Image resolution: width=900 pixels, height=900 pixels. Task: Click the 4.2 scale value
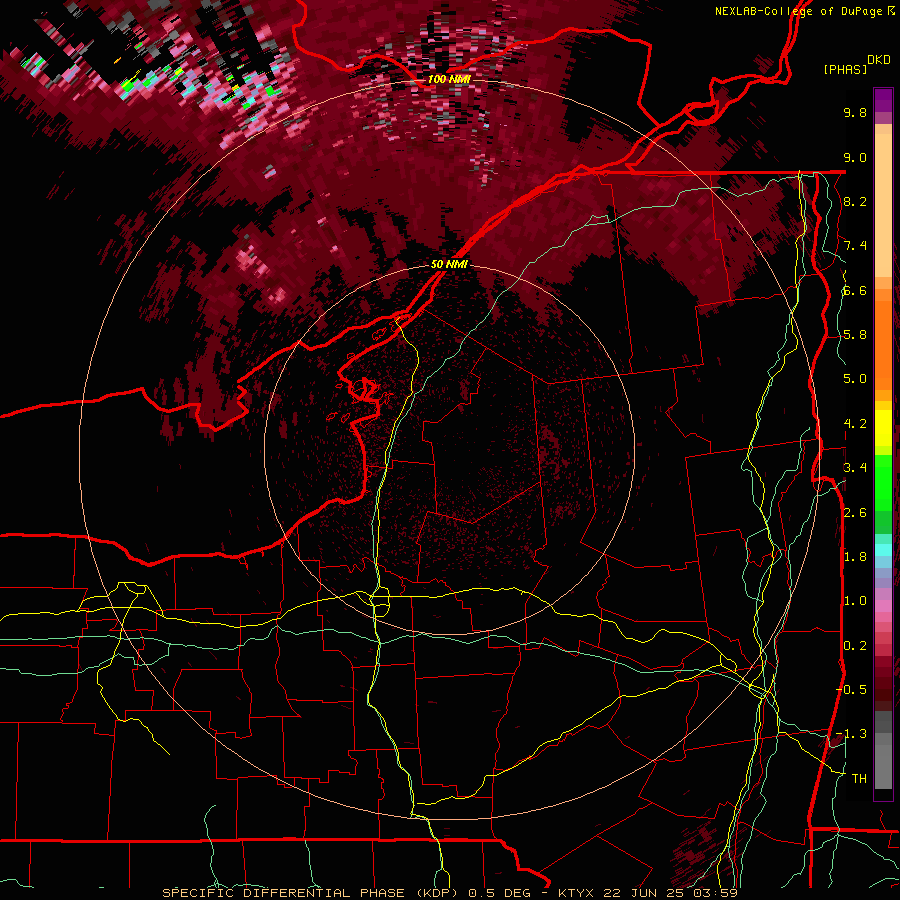click(855, 424)
